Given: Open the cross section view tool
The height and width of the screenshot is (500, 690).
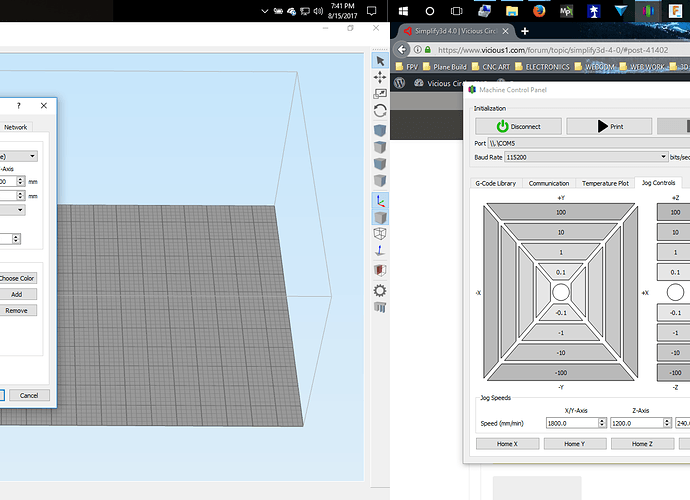Looking at the screenshot, I should [x=380, y=270].
